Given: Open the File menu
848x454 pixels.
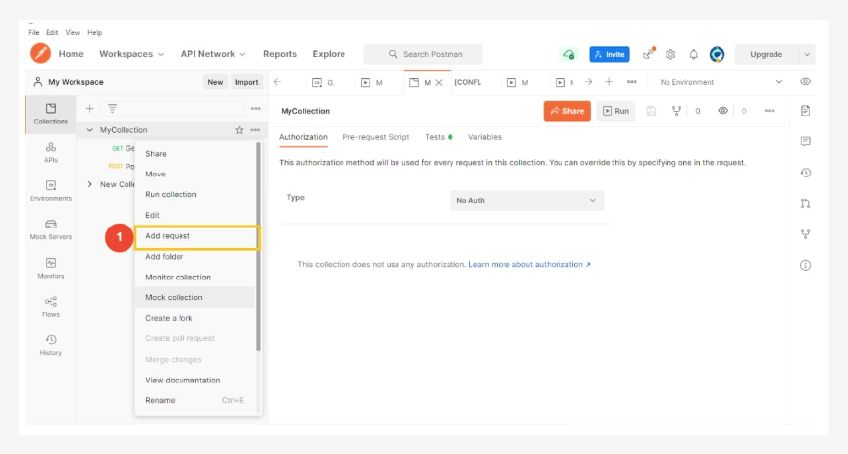Looking at the screenshot, I should pos(34,32).
